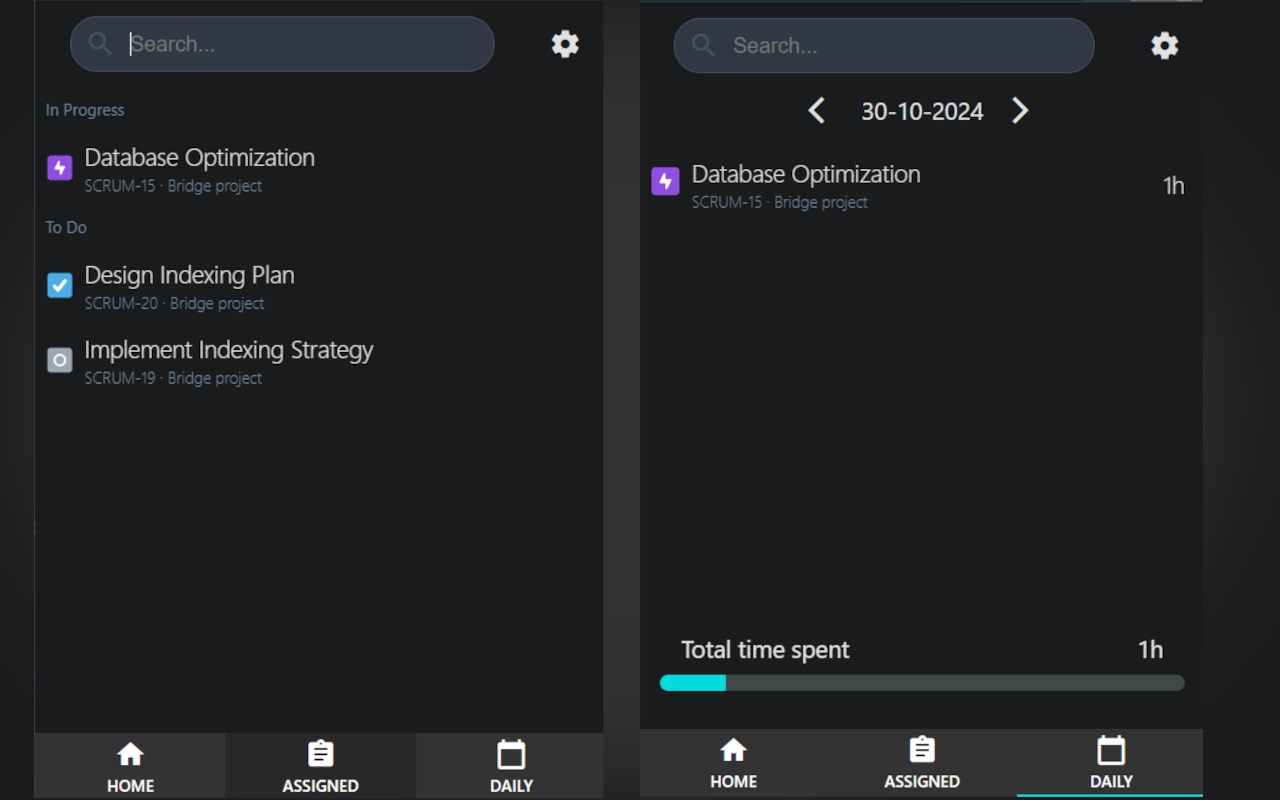Switch to Assigned tab in left panel
The width and height of the screenshot is (1280, 800).
pos(320,767)
